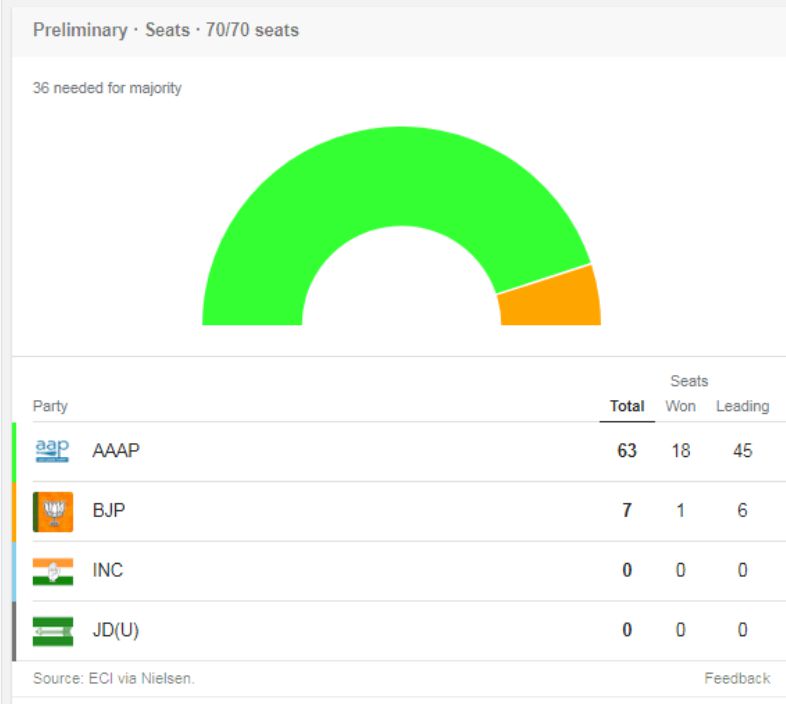Select the Total column header
Viewport: 786px width, 704px height.
[627, 406]
